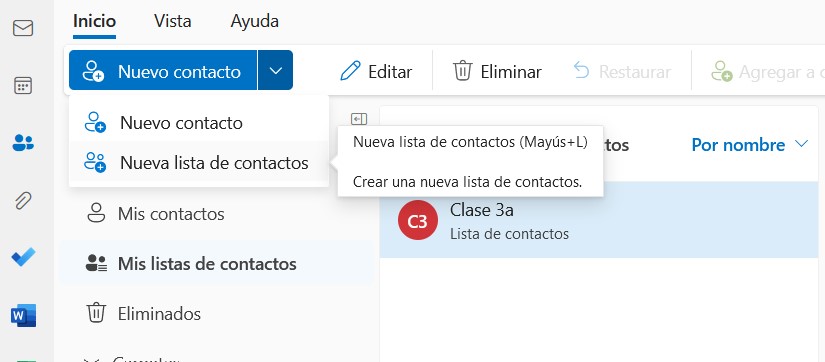Select Mis listas de contactos folder
Image resolution: width=825 pixels, height=362 pixels.
(217, 263)
